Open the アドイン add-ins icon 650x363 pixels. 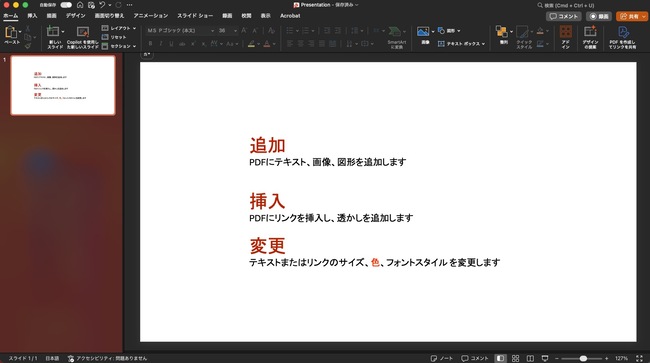[x=566, y=31]
